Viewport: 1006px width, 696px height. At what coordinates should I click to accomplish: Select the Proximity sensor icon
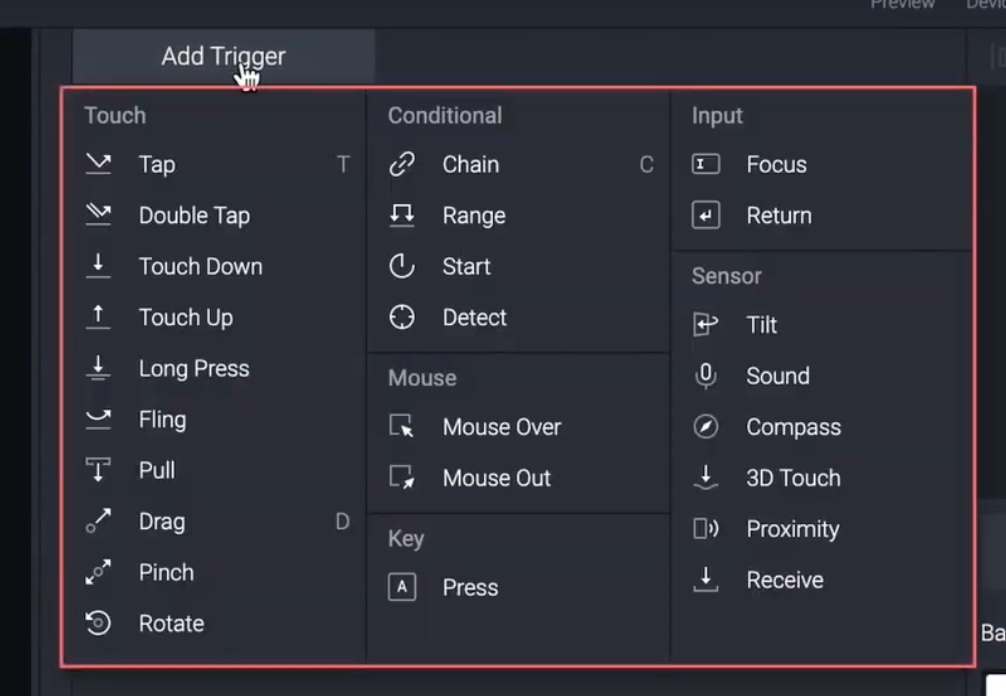pos(706,529)
